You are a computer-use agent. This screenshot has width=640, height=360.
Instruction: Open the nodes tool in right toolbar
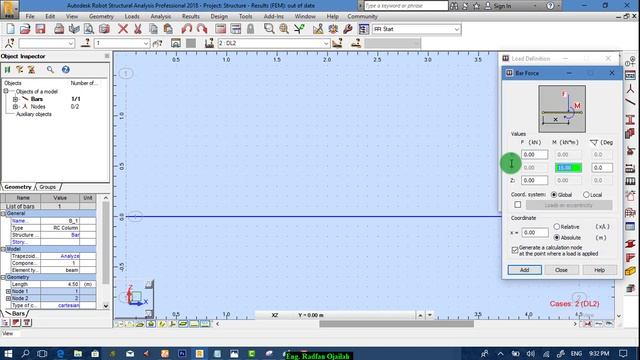(x=630, y=88)
